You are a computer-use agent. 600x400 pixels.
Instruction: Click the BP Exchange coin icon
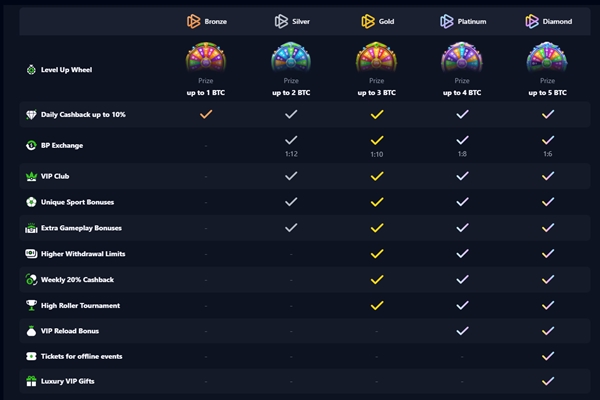(31, 145)
